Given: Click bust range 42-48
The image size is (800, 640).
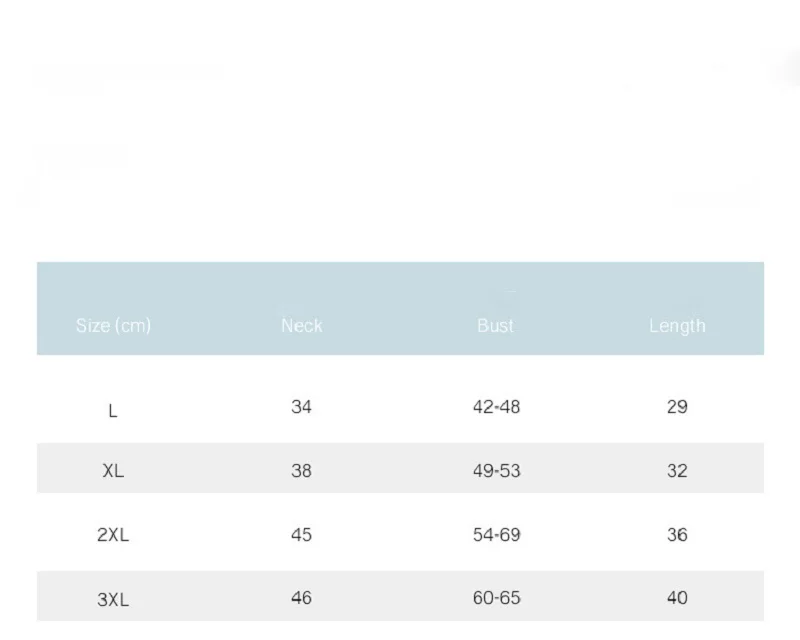Looking at the screenshot, I should point(496,407).
